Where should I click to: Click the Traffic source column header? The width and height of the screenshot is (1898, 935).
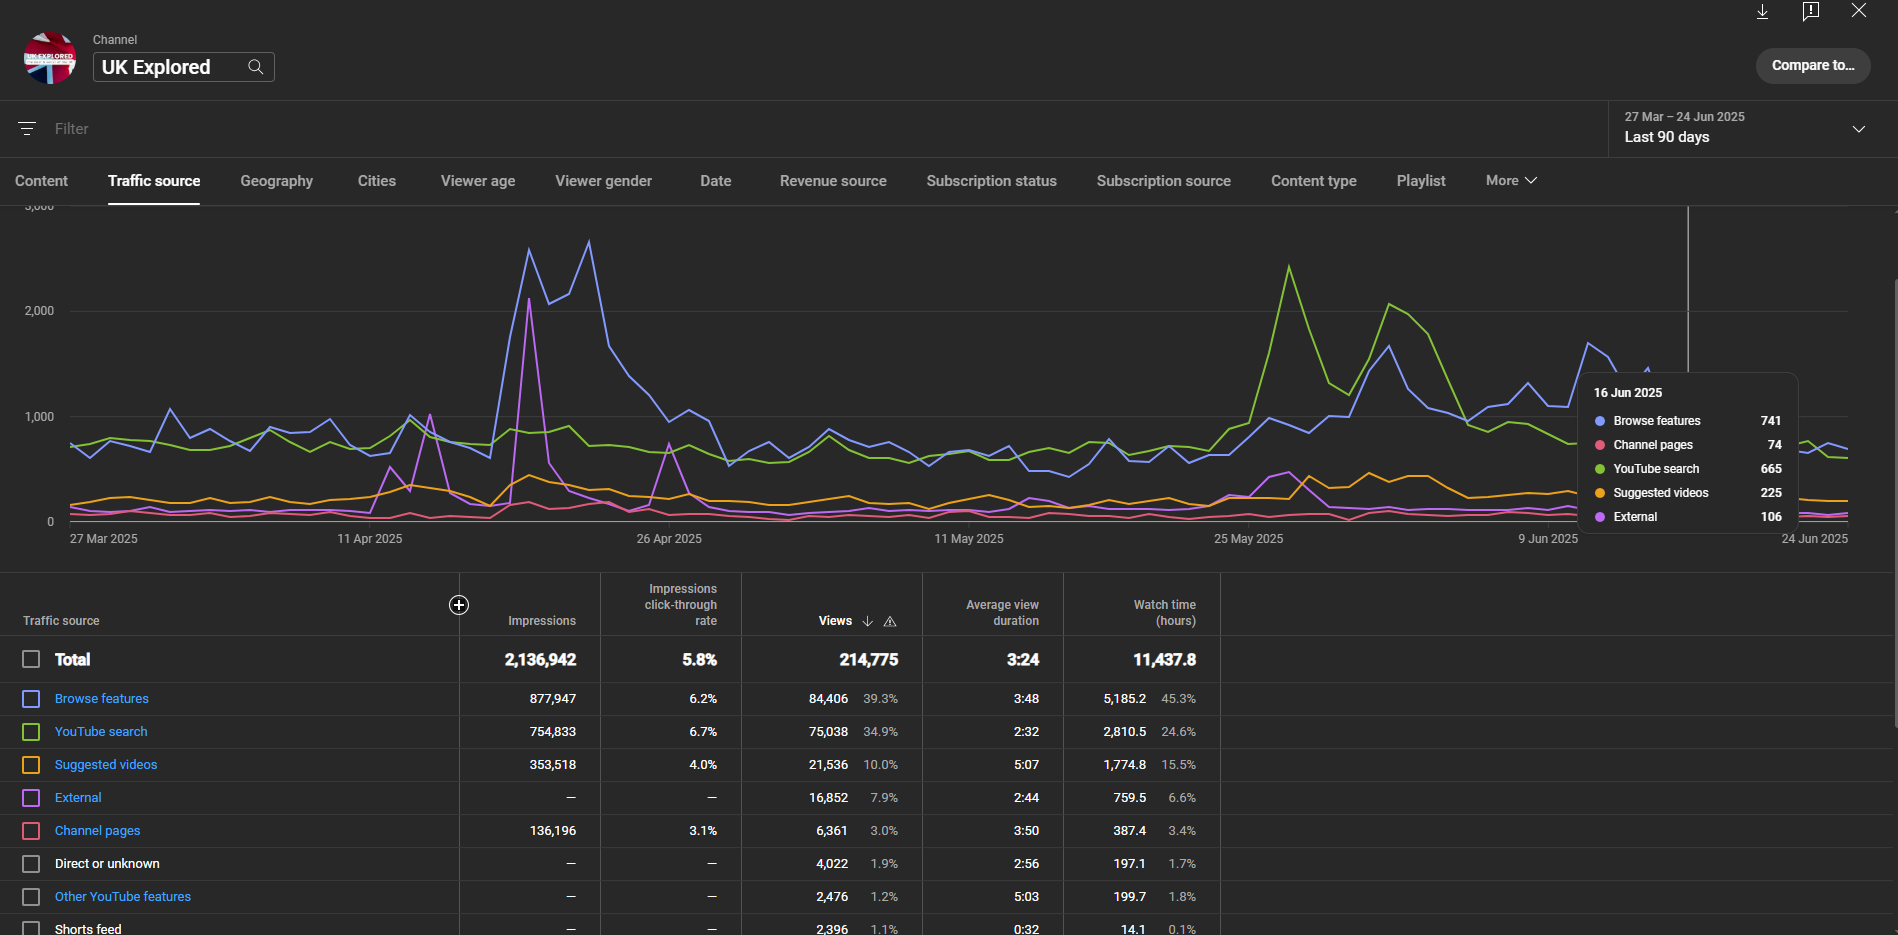point(61,621)
